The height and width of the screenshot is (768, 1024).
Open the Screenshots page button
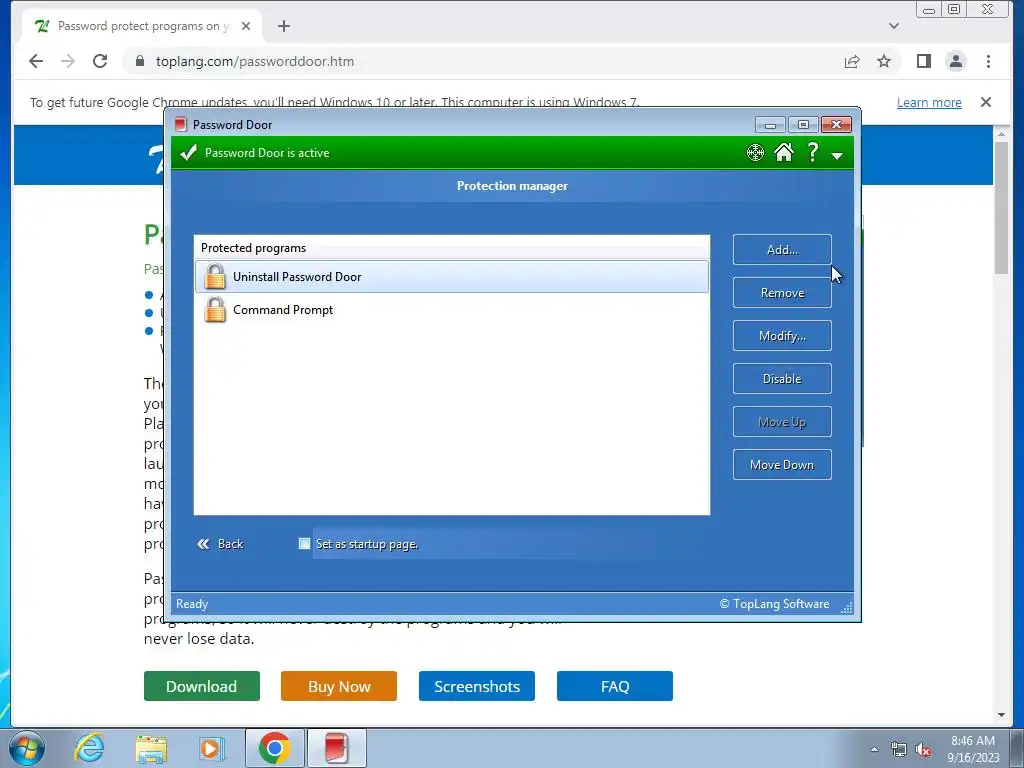(x=477, y=686)
